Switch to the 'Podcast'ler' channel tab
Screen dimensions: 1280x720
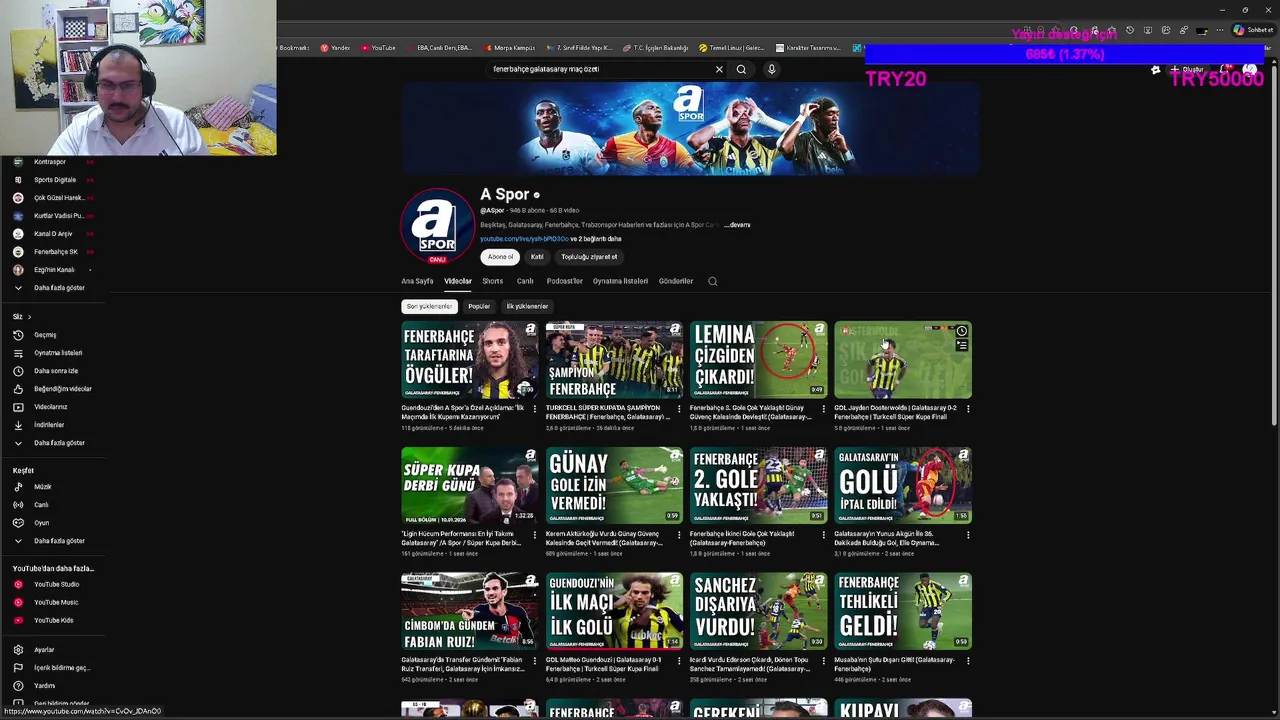pyautogui.click(x=565, y=281)
